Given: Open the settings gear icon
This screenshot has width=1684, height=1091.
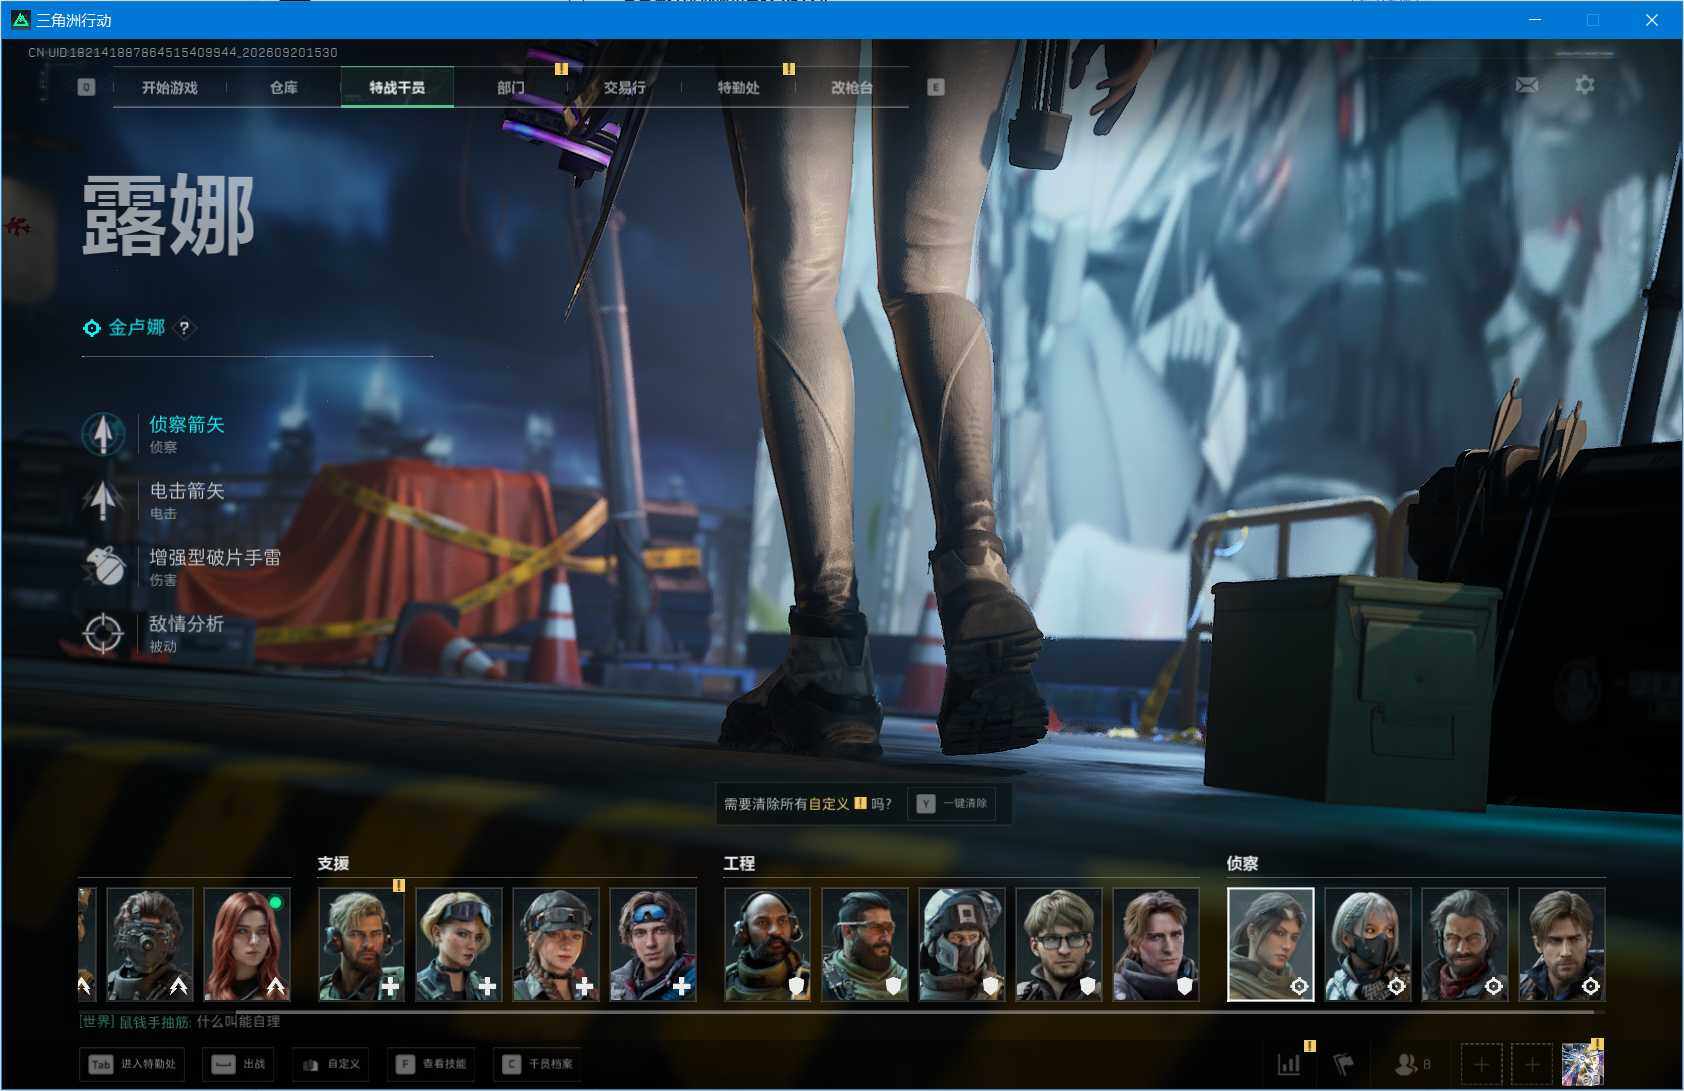Looking at the screenshot, I should [1585, 85].
